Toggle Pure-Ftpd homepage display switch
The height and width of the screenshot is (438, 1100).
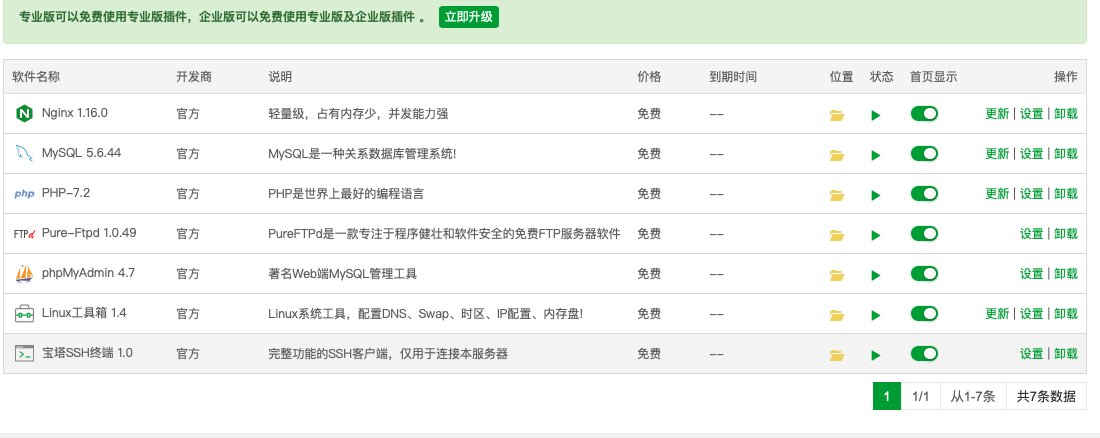[x=924, y=233]
